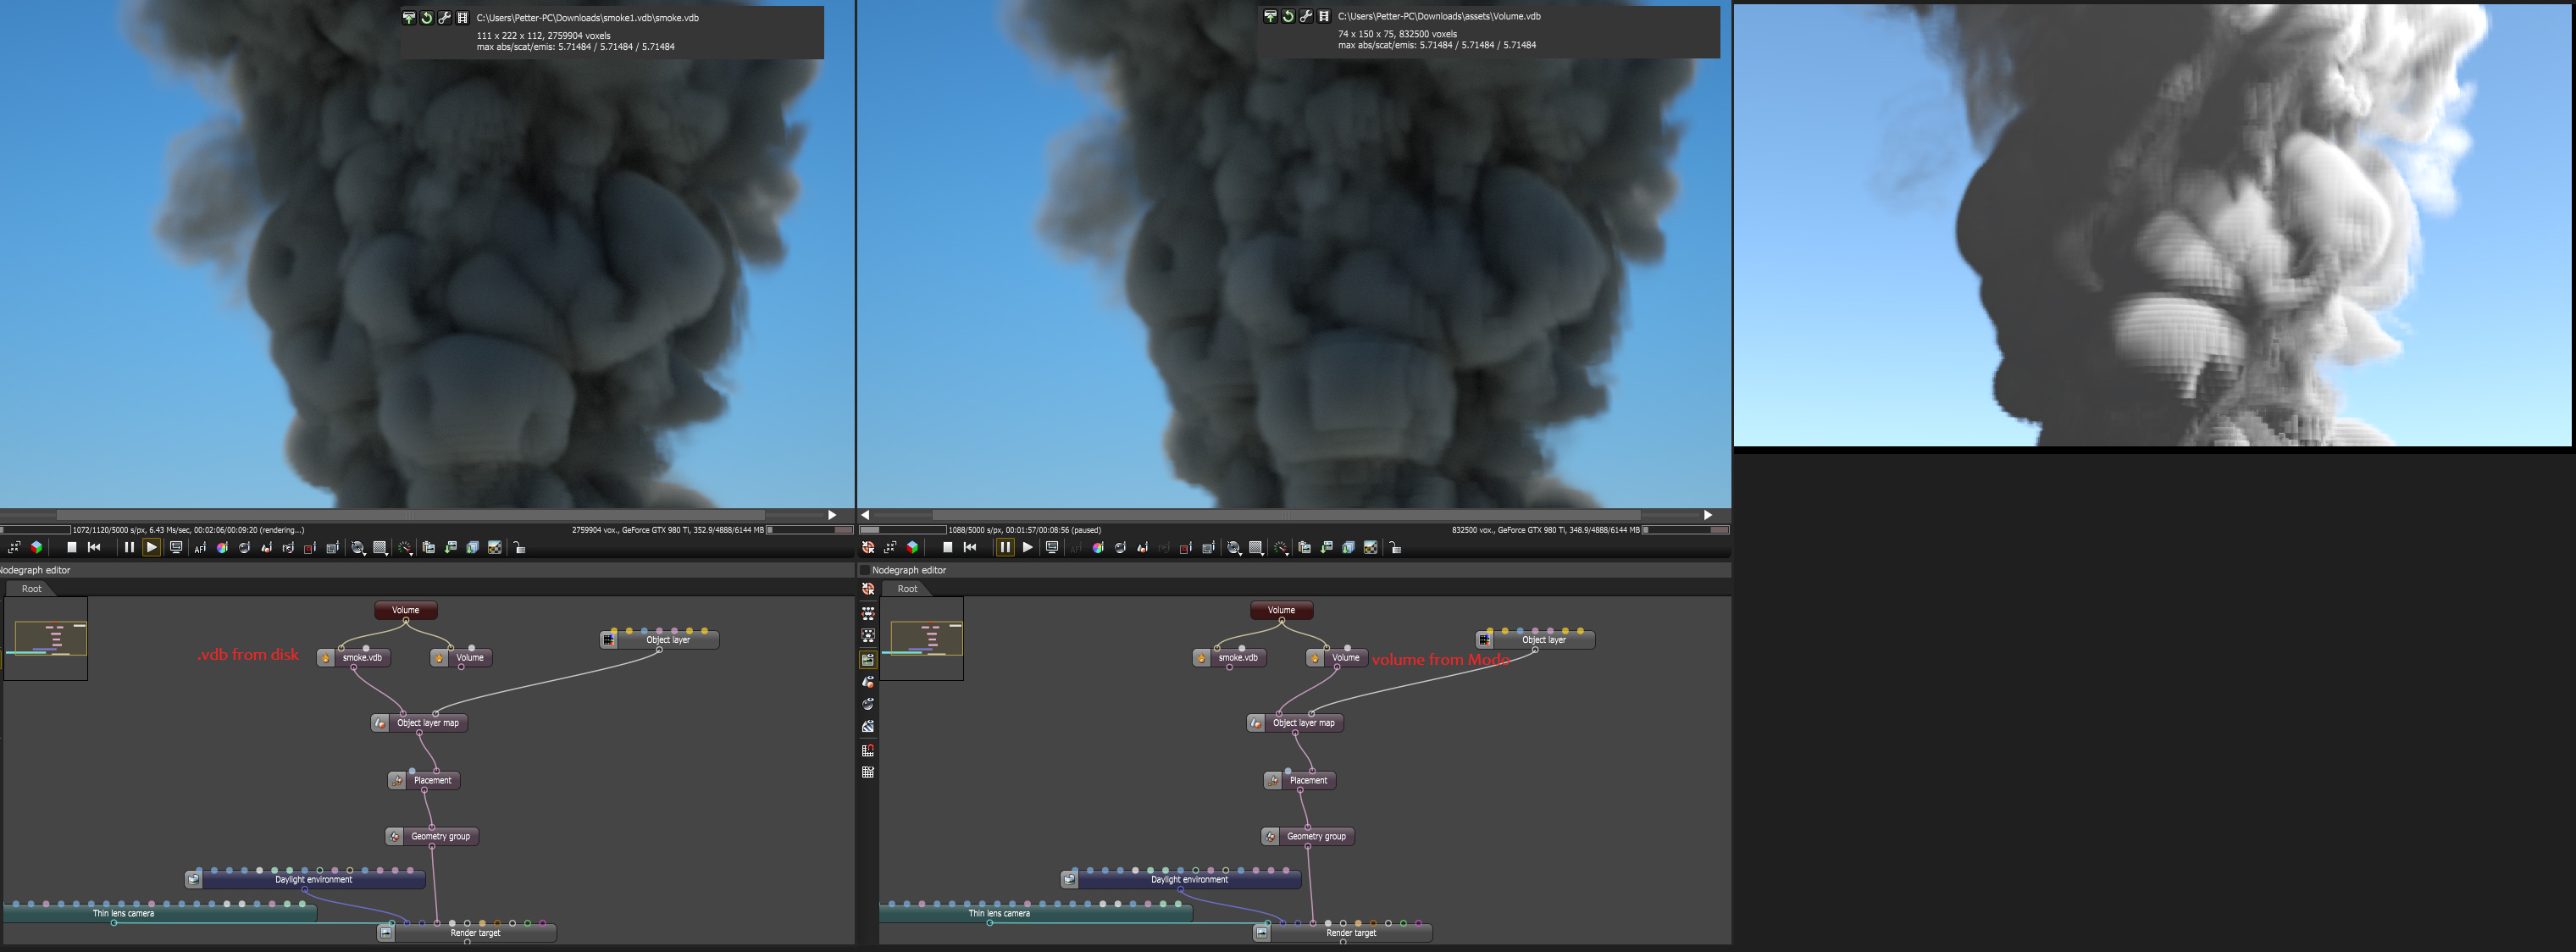Enable render region tool in left viewport
Viewport: 2576px width, 952px height.
pos(310,547)
